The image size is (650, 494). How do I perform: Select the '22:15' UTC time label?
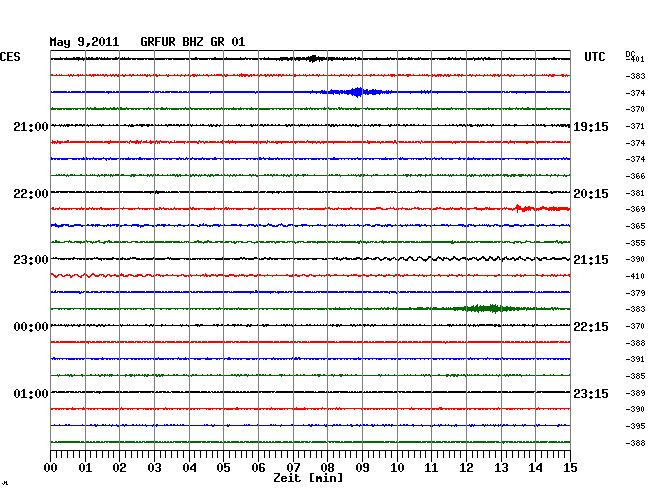pyautogui.click(x=591, y=327)
